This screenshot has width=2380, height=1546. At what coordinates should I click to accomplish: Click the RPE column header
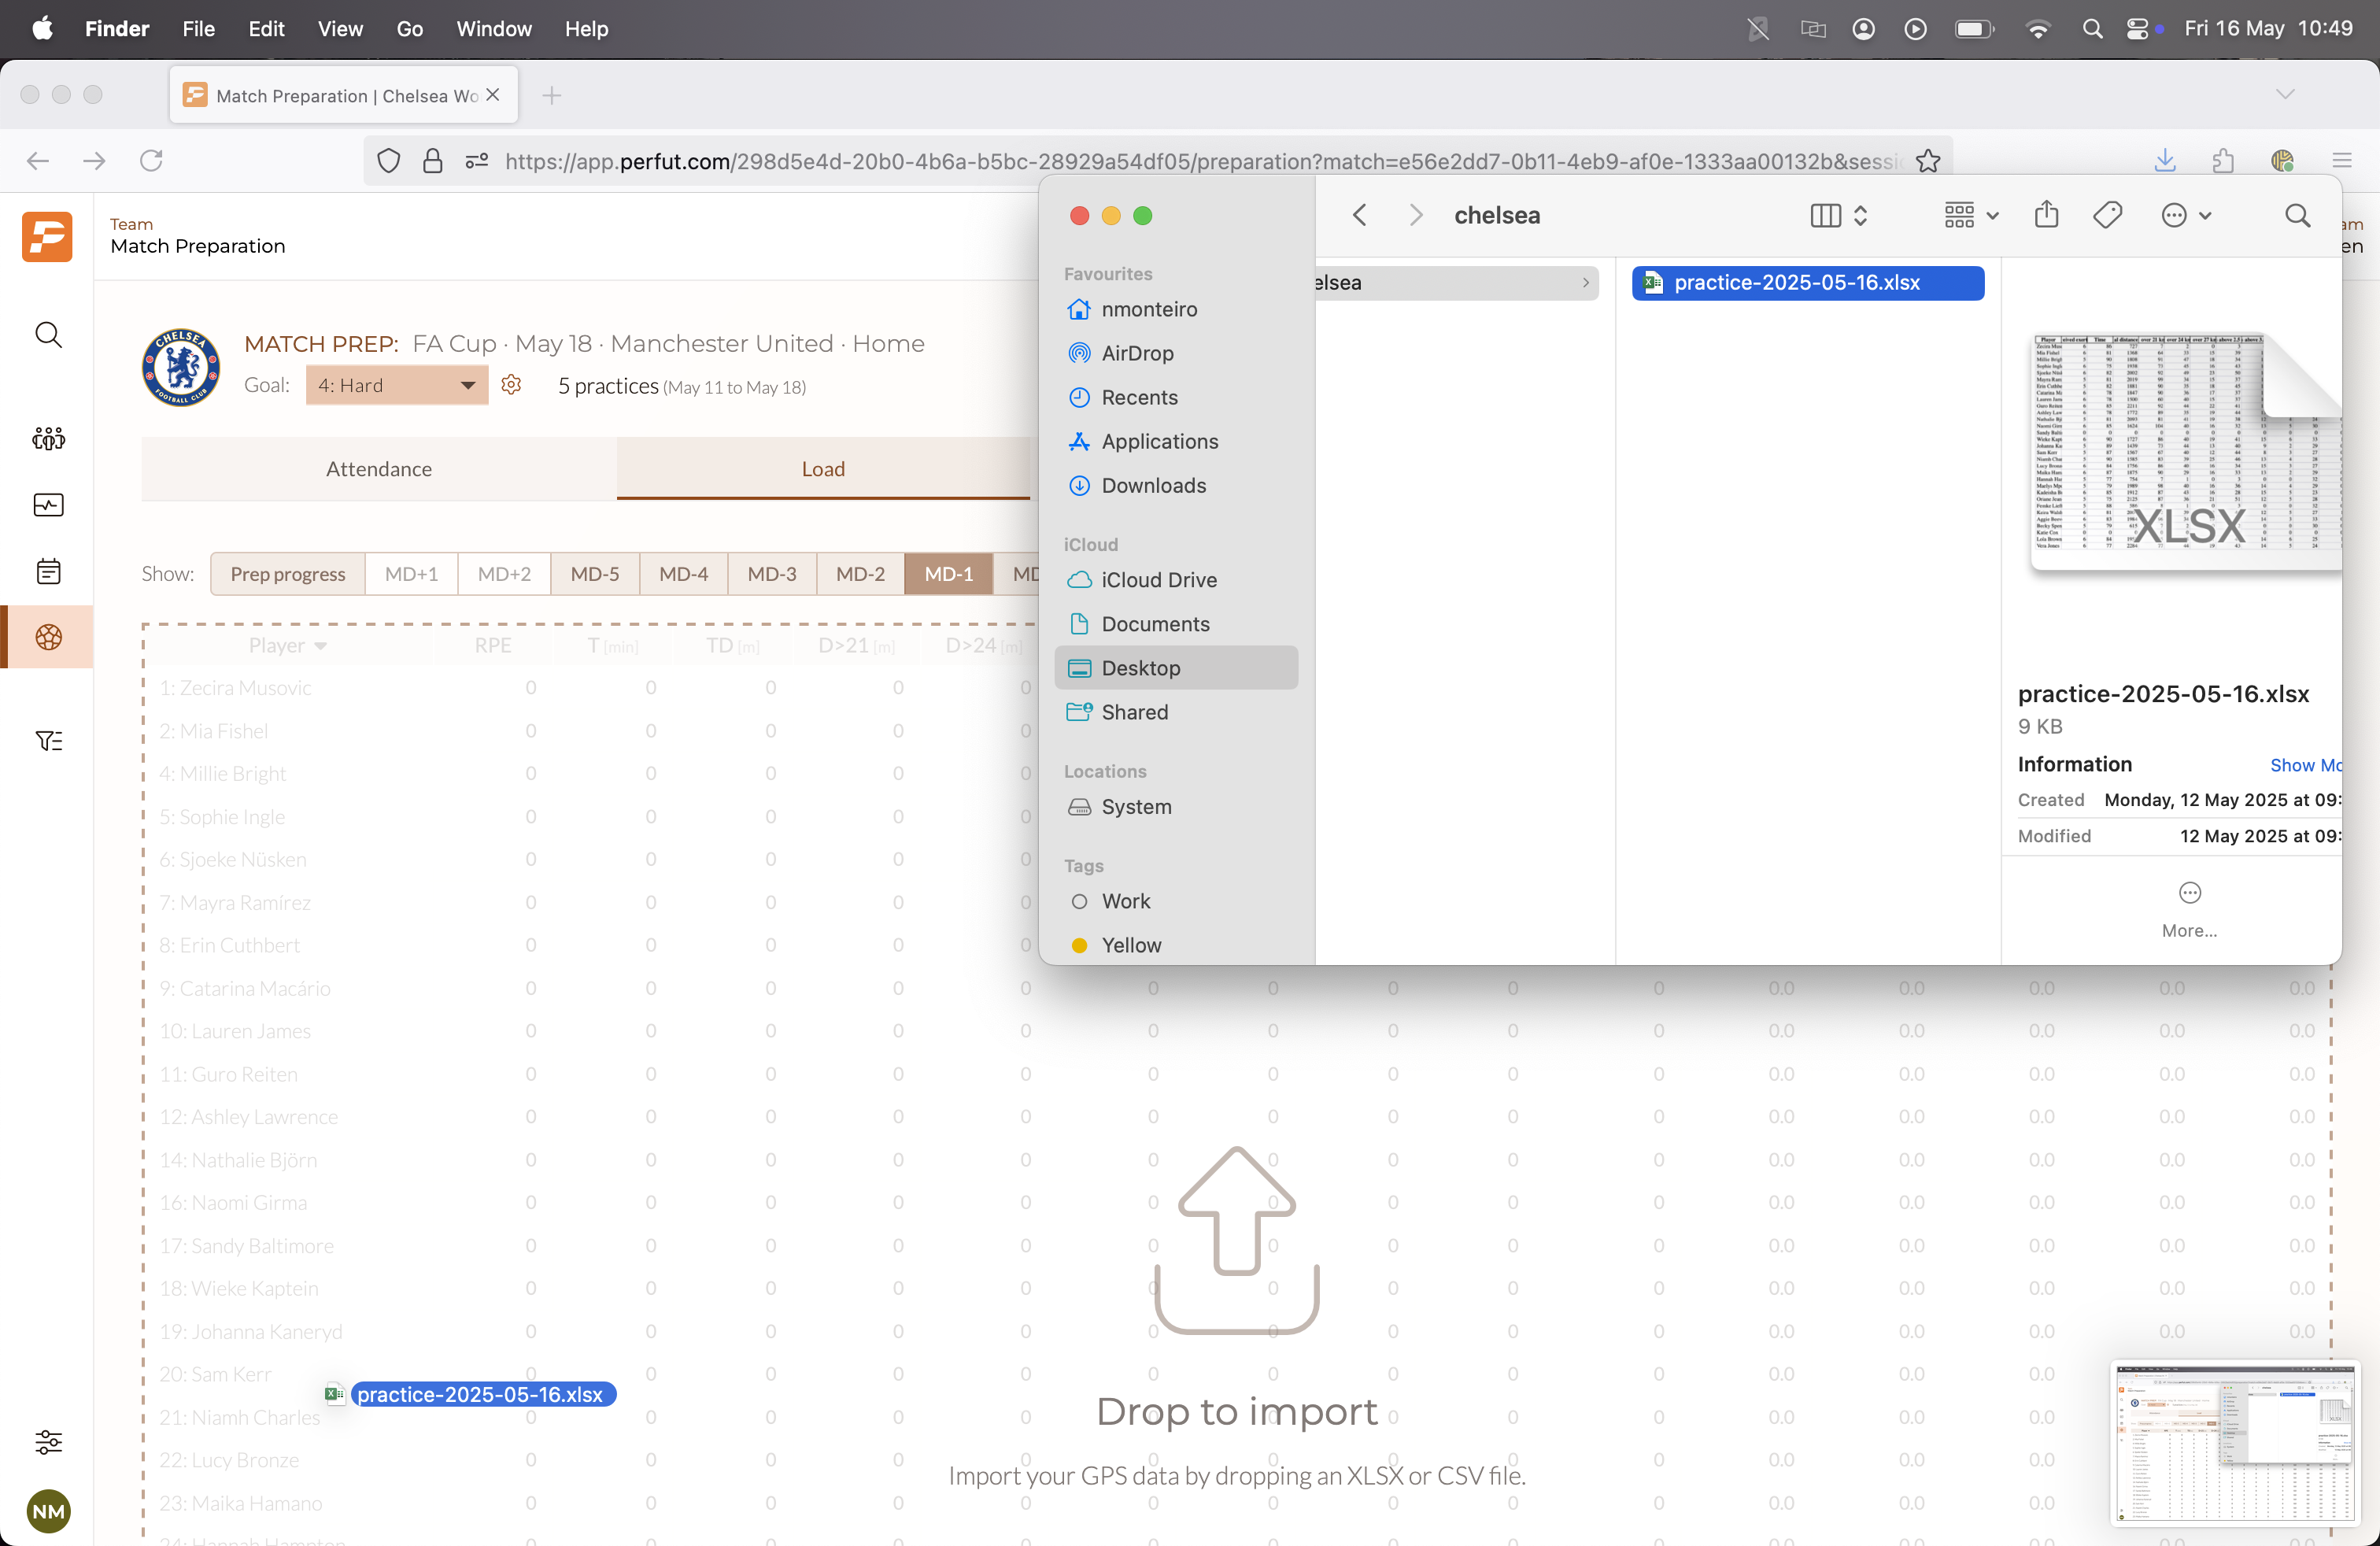pyautogui.click(x=493, y=645)
